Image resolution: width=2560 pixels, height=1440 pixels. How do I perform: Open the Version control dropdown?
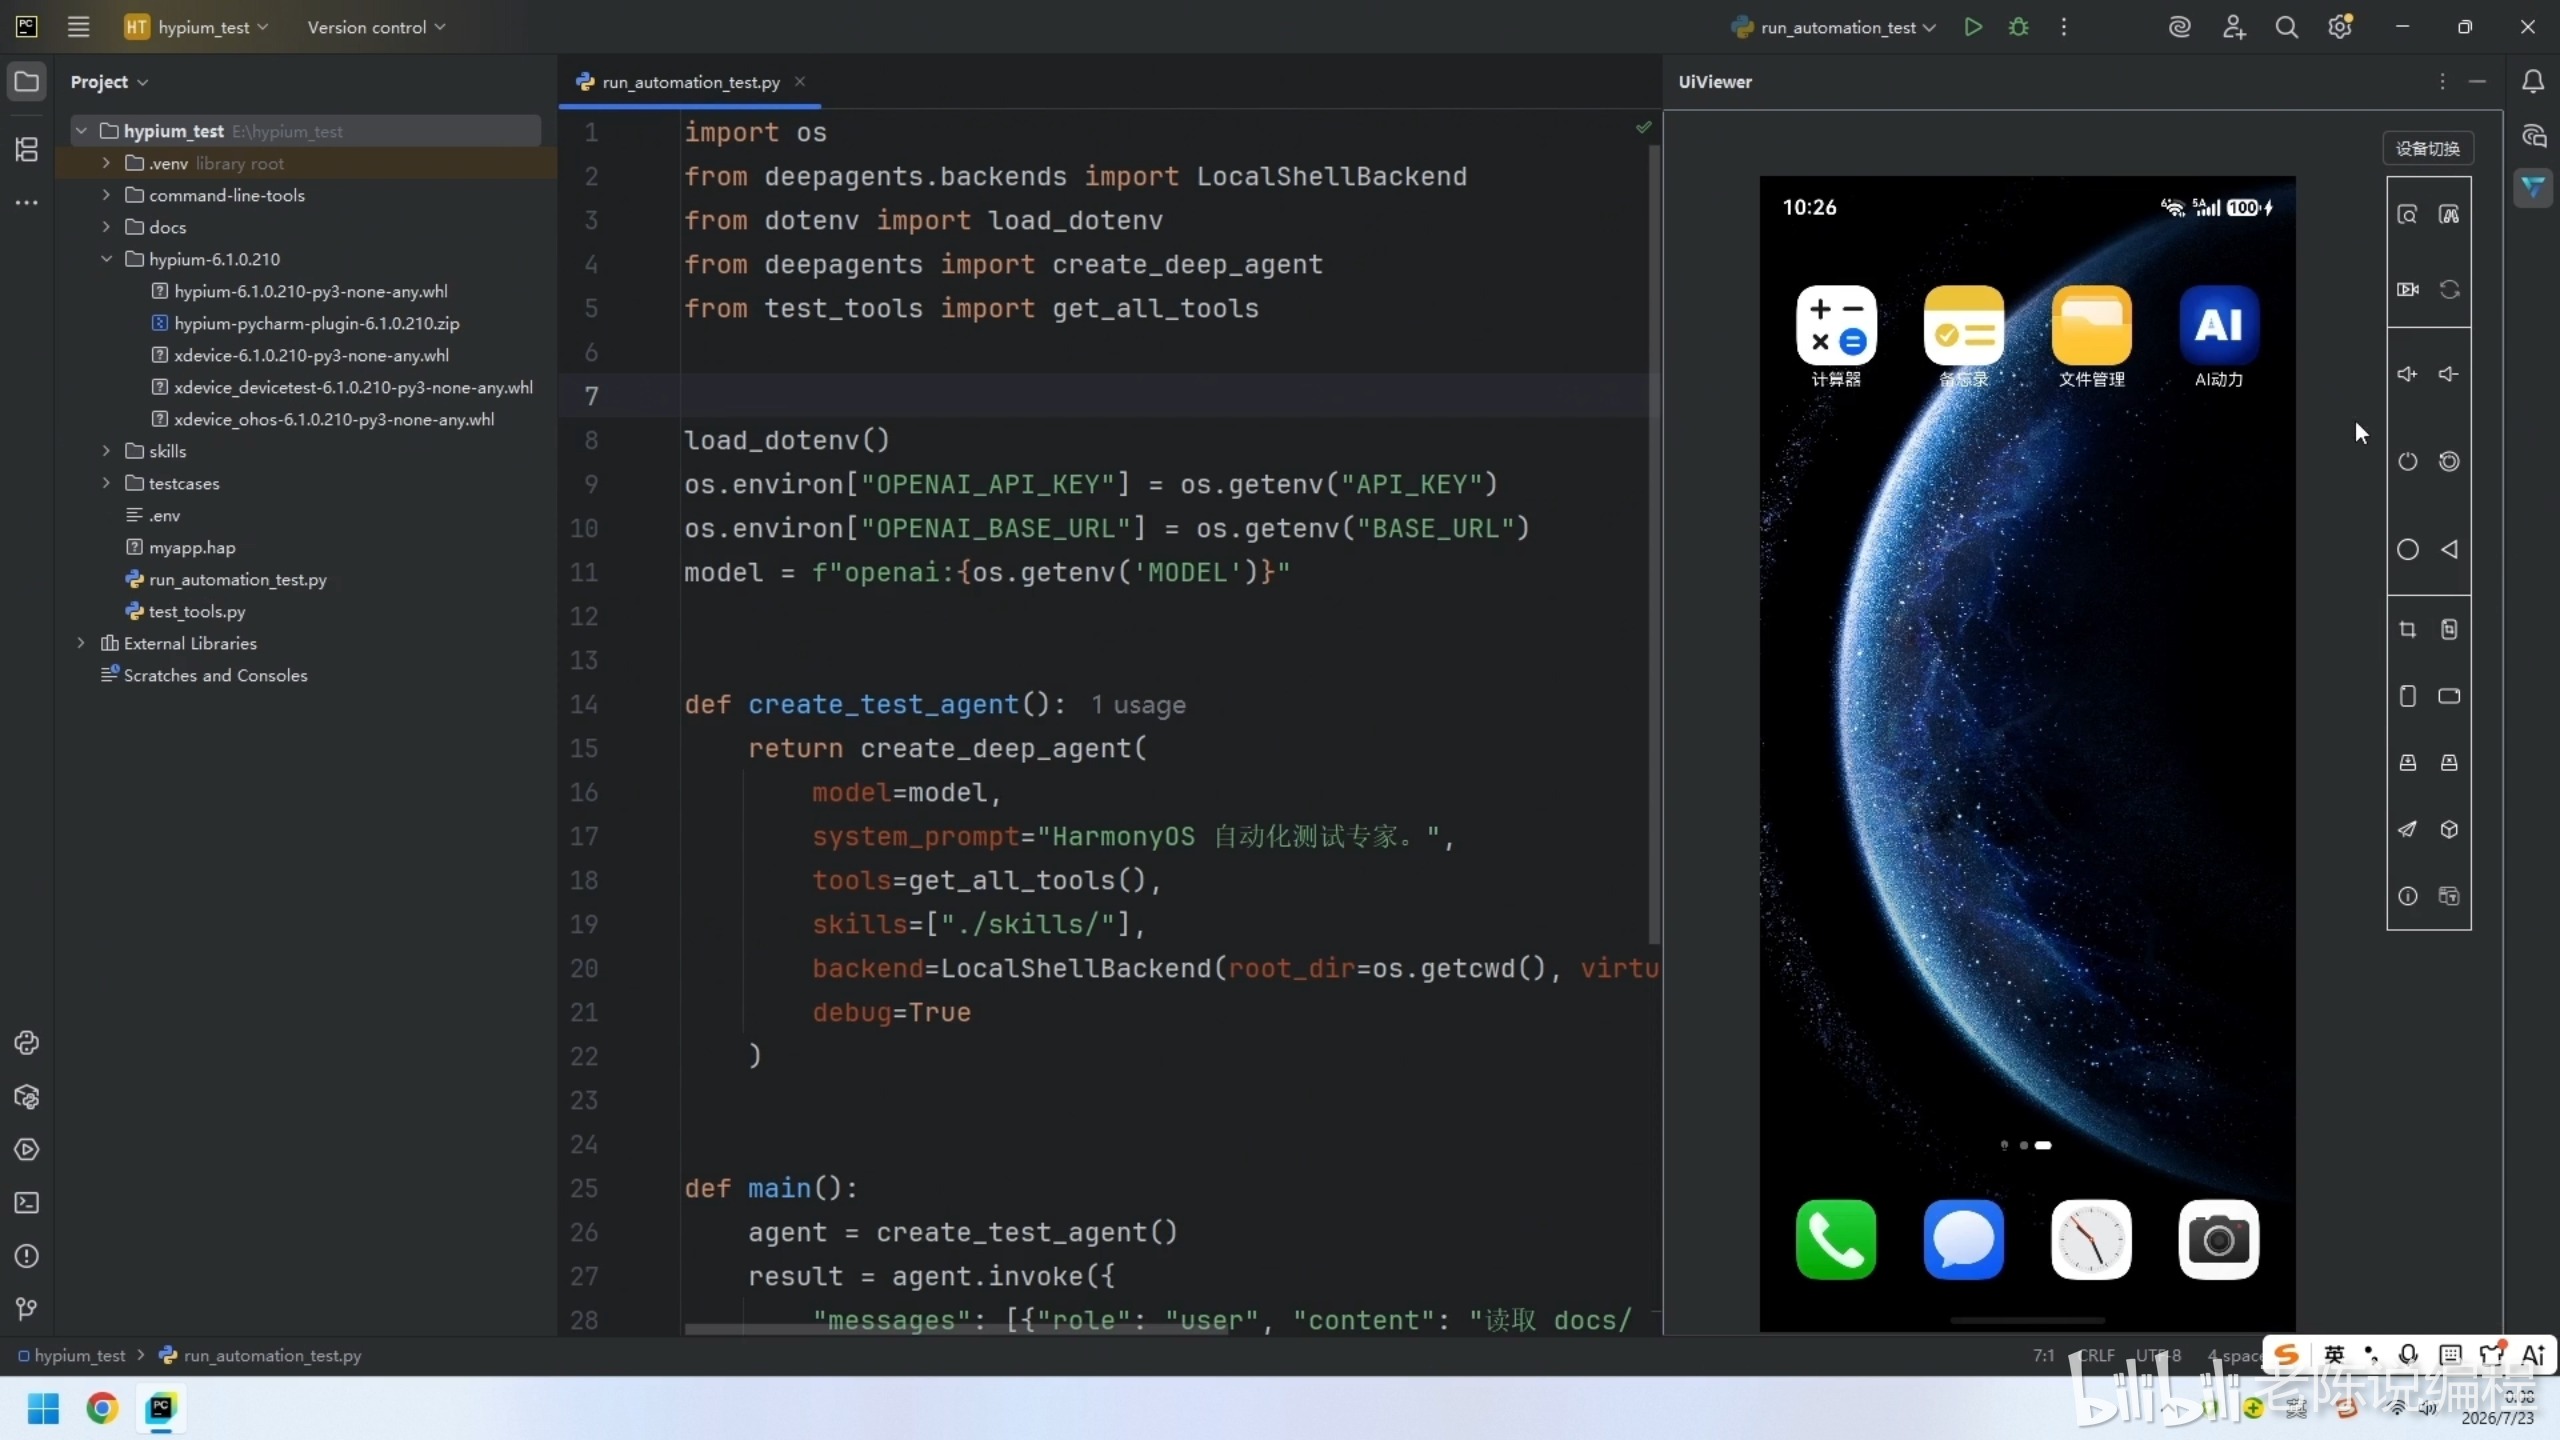376,27
